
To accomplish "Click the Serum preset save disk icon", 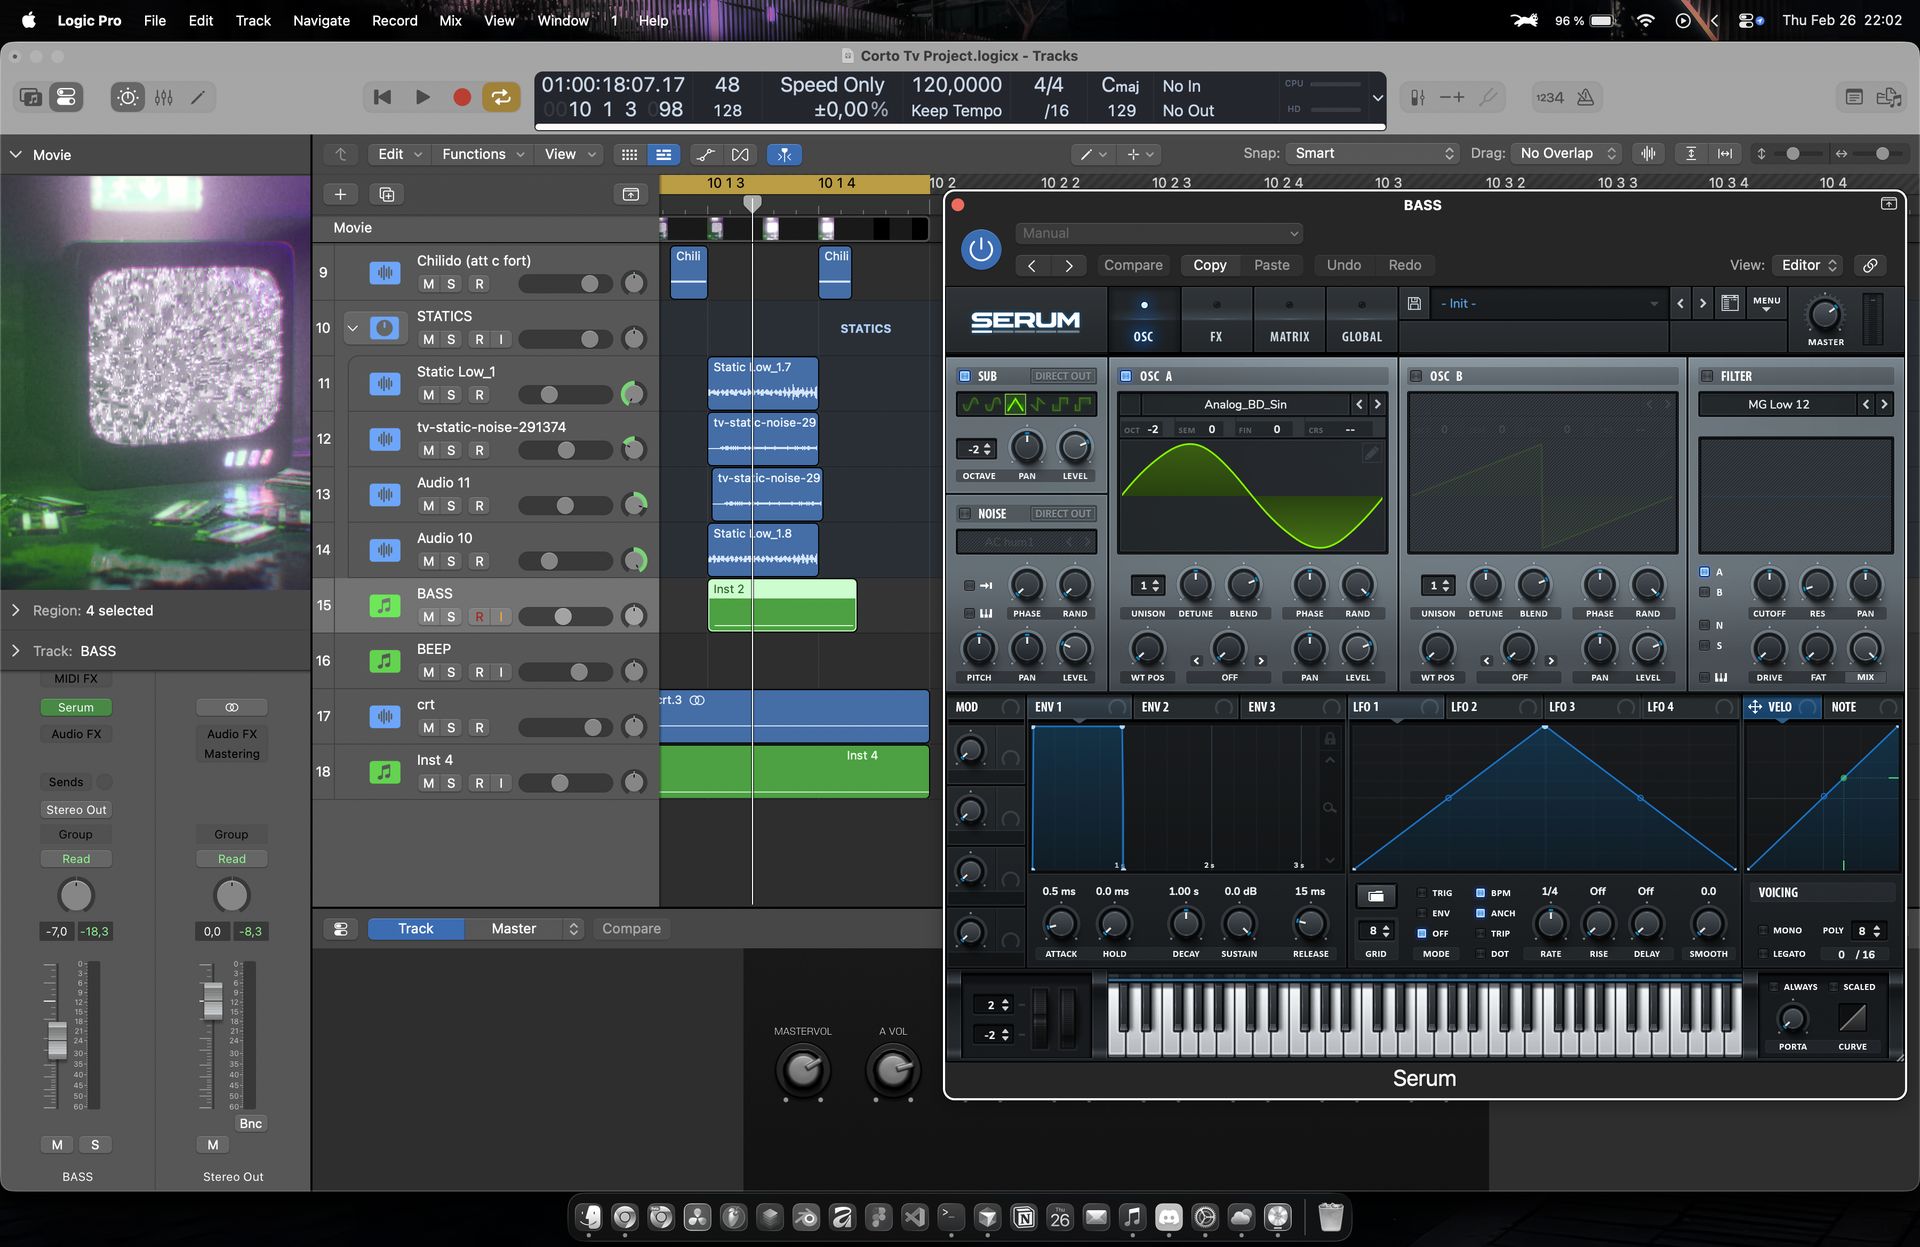I will pos(1414,303).
